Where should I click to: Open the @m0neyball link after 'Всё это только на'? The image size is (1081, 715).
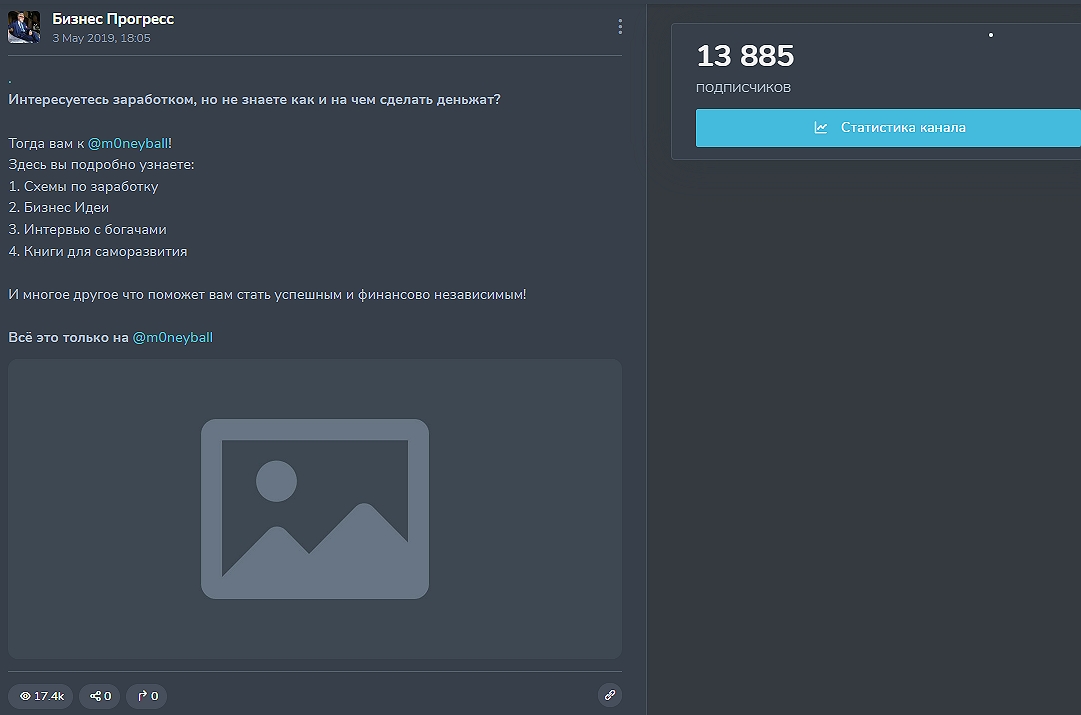[172, 337]
